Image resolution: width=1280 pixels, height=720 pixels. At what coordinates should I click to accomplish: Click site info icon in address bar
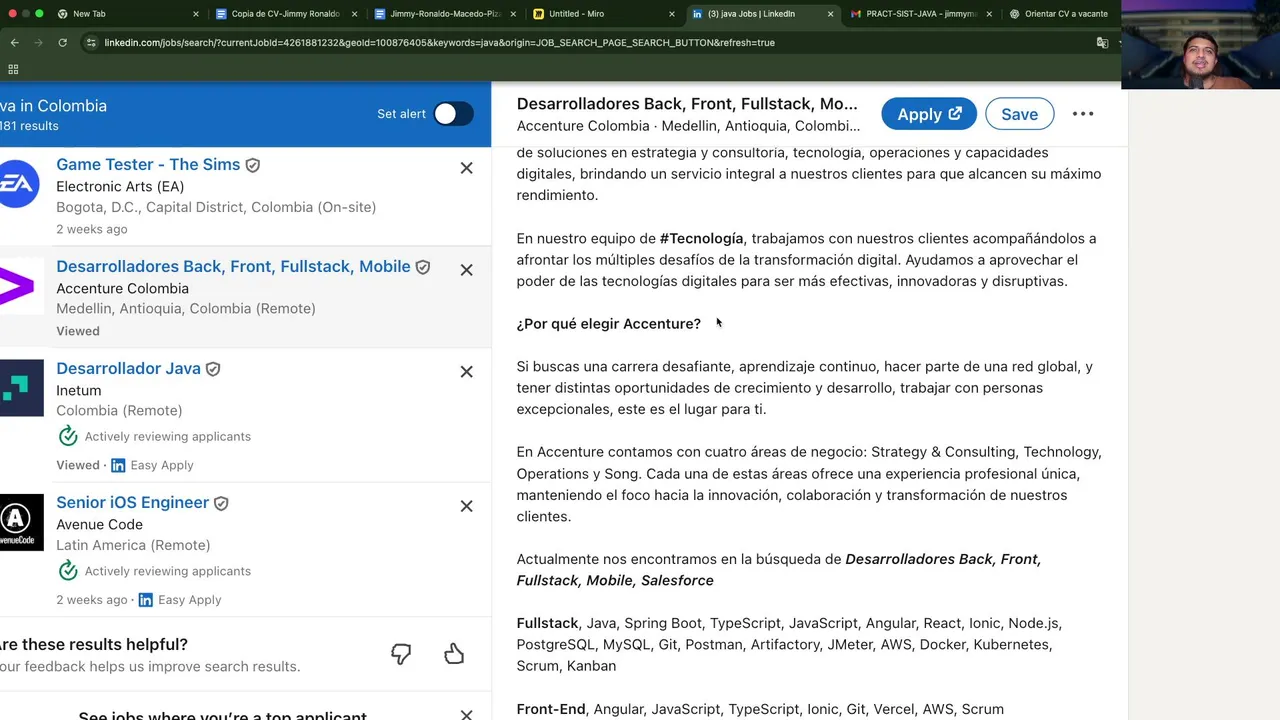pyautogui.click(x=91, y=43)
